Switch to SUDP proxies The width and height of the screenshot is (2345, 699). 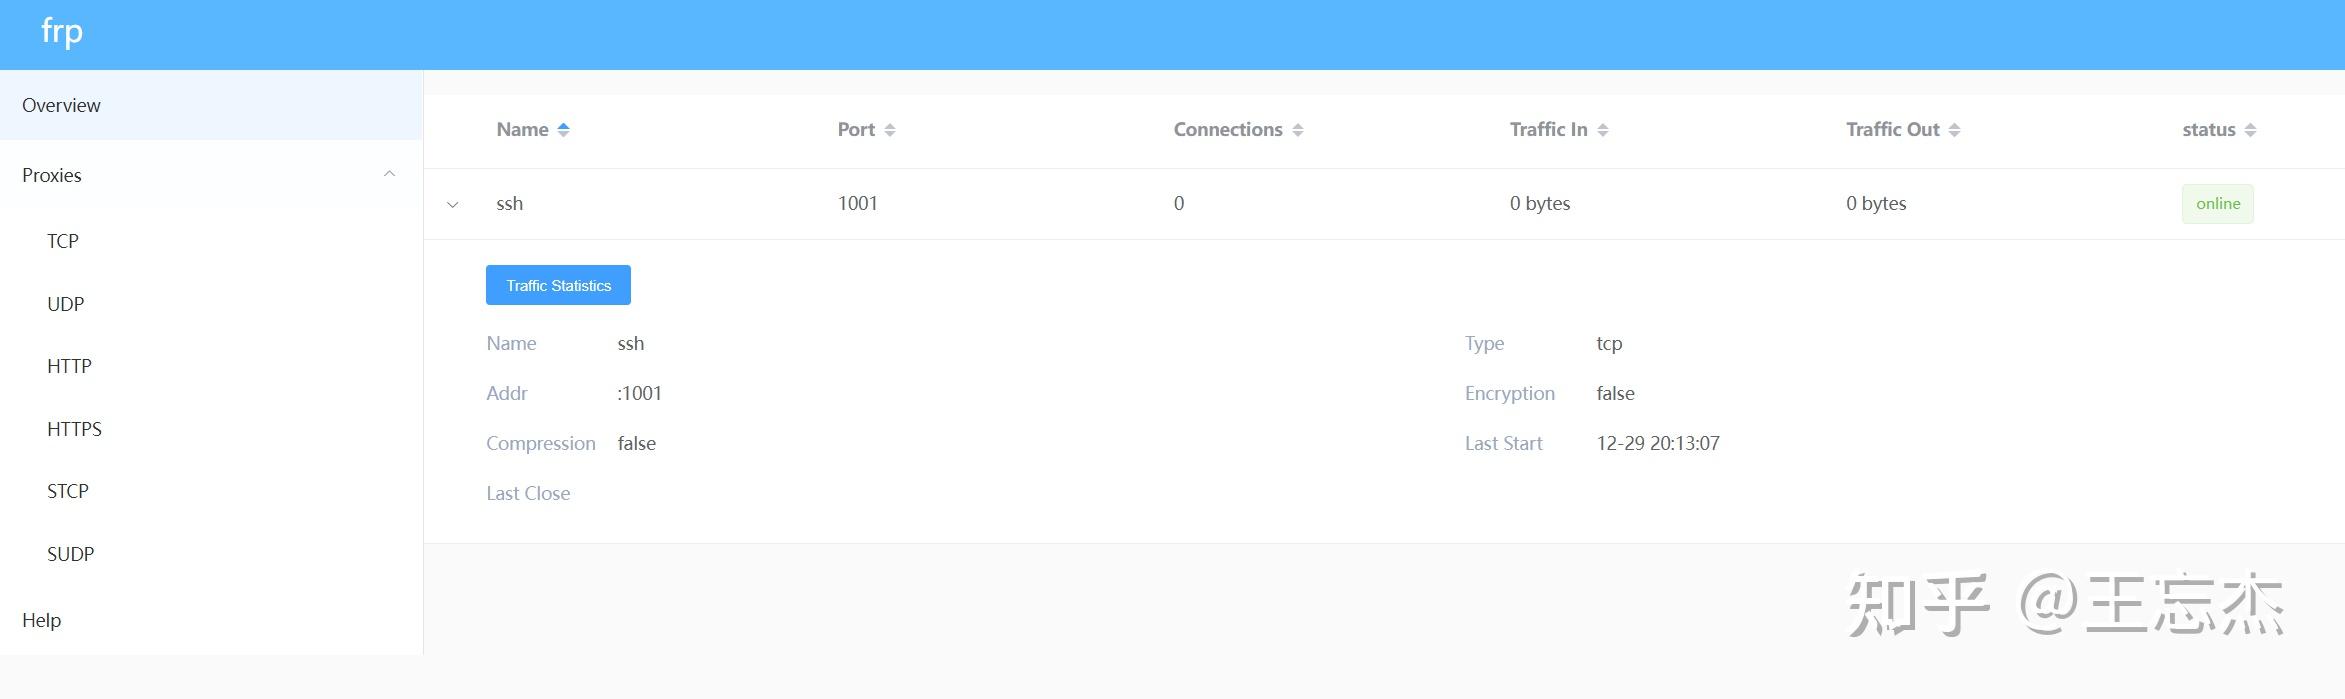70,554
